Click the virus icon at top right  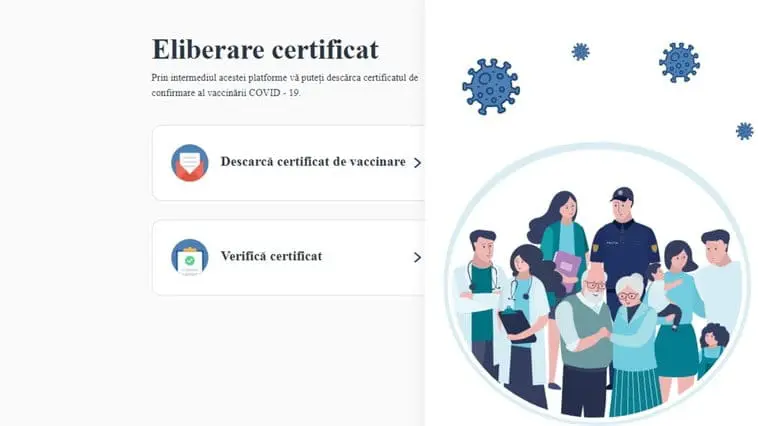(x=679, y=62)
